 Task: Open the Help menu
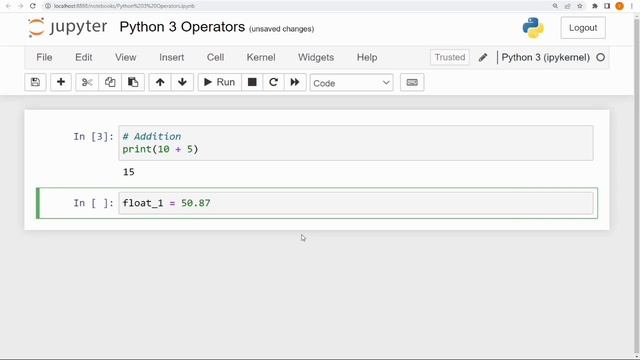[367, 58]
